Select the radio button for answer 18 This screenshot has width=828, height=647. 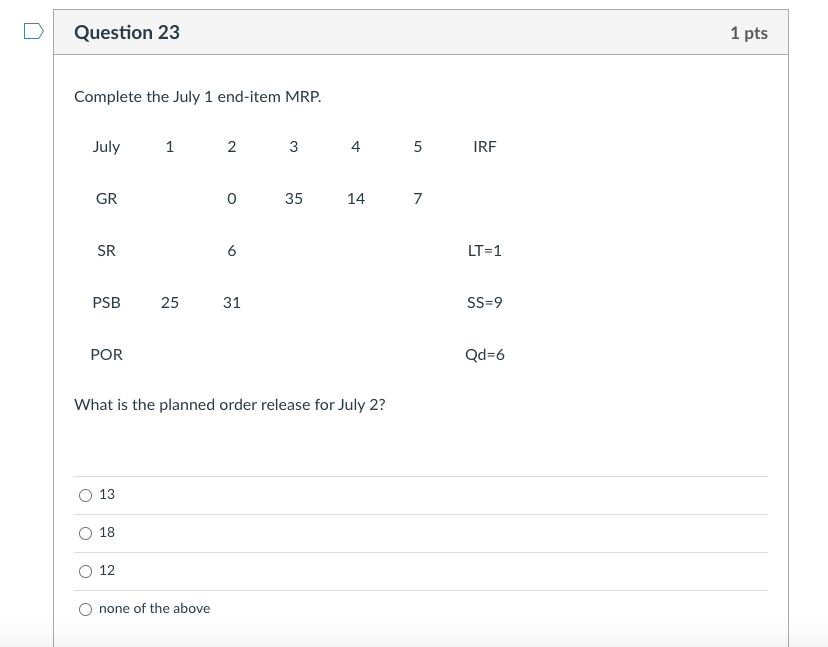point(86,533)
